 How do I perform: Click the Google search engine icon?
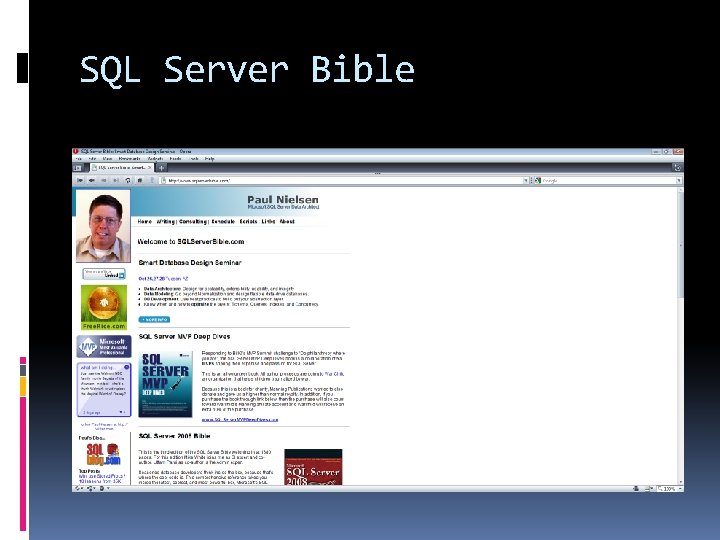(x=538, y=180)
